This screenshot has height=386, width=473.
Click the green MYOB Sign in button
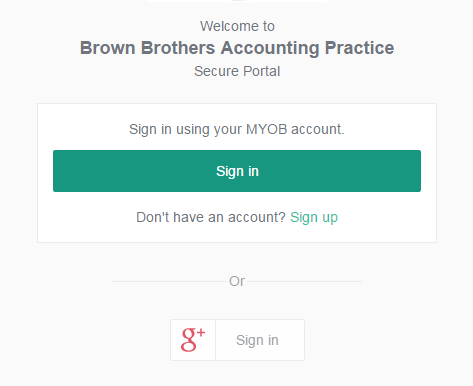pyautogui.click(x=237, y=171)
